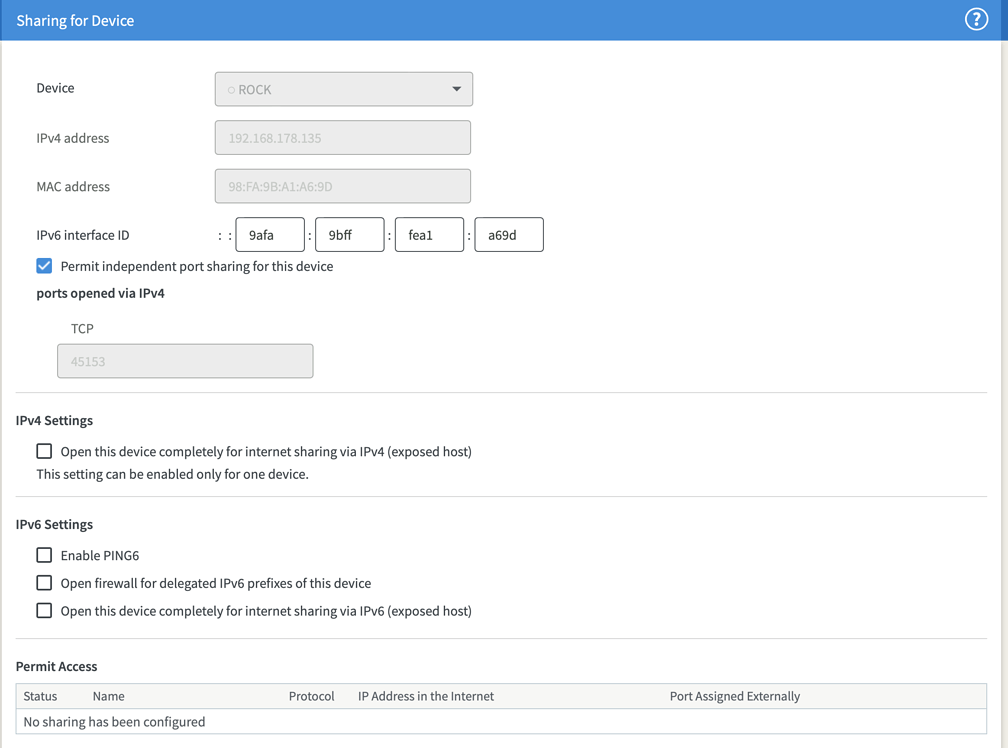This screenshot has height=748, width=1008.
Task: Expand the ROCK device combo box arrow
Action: click(x=458, y=88)
